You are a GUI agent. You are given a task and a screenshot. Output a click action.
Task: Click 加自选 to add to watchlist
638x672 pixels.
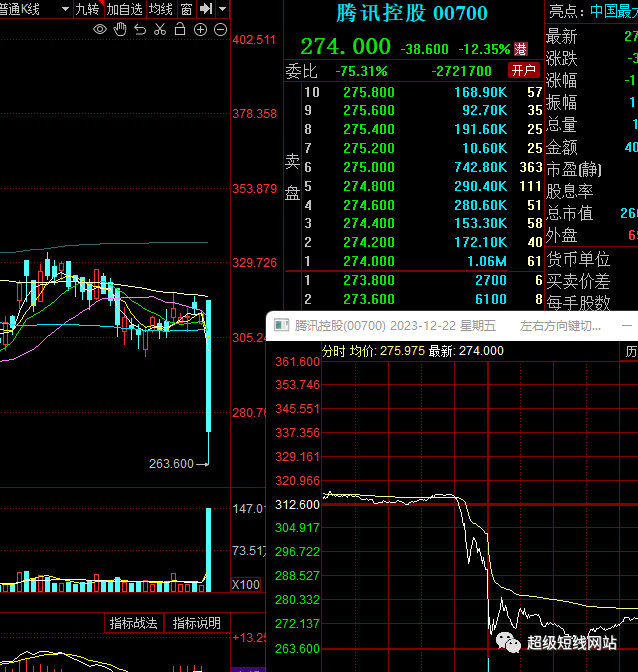point(124,9)
